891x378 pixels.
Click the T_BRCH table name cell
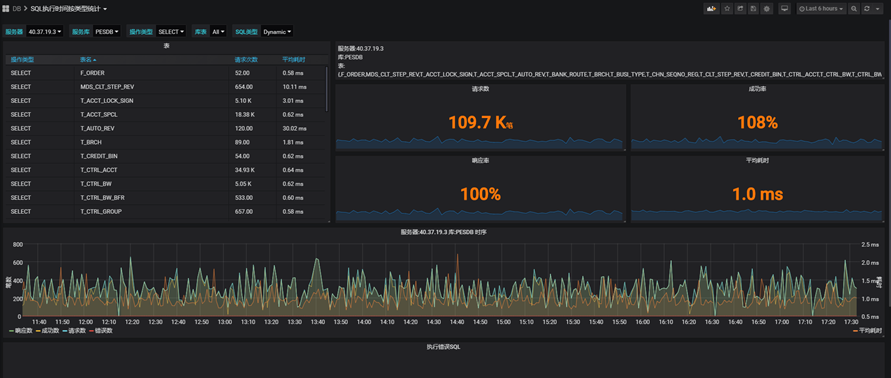pyautogui.click(x=91, y=142)
